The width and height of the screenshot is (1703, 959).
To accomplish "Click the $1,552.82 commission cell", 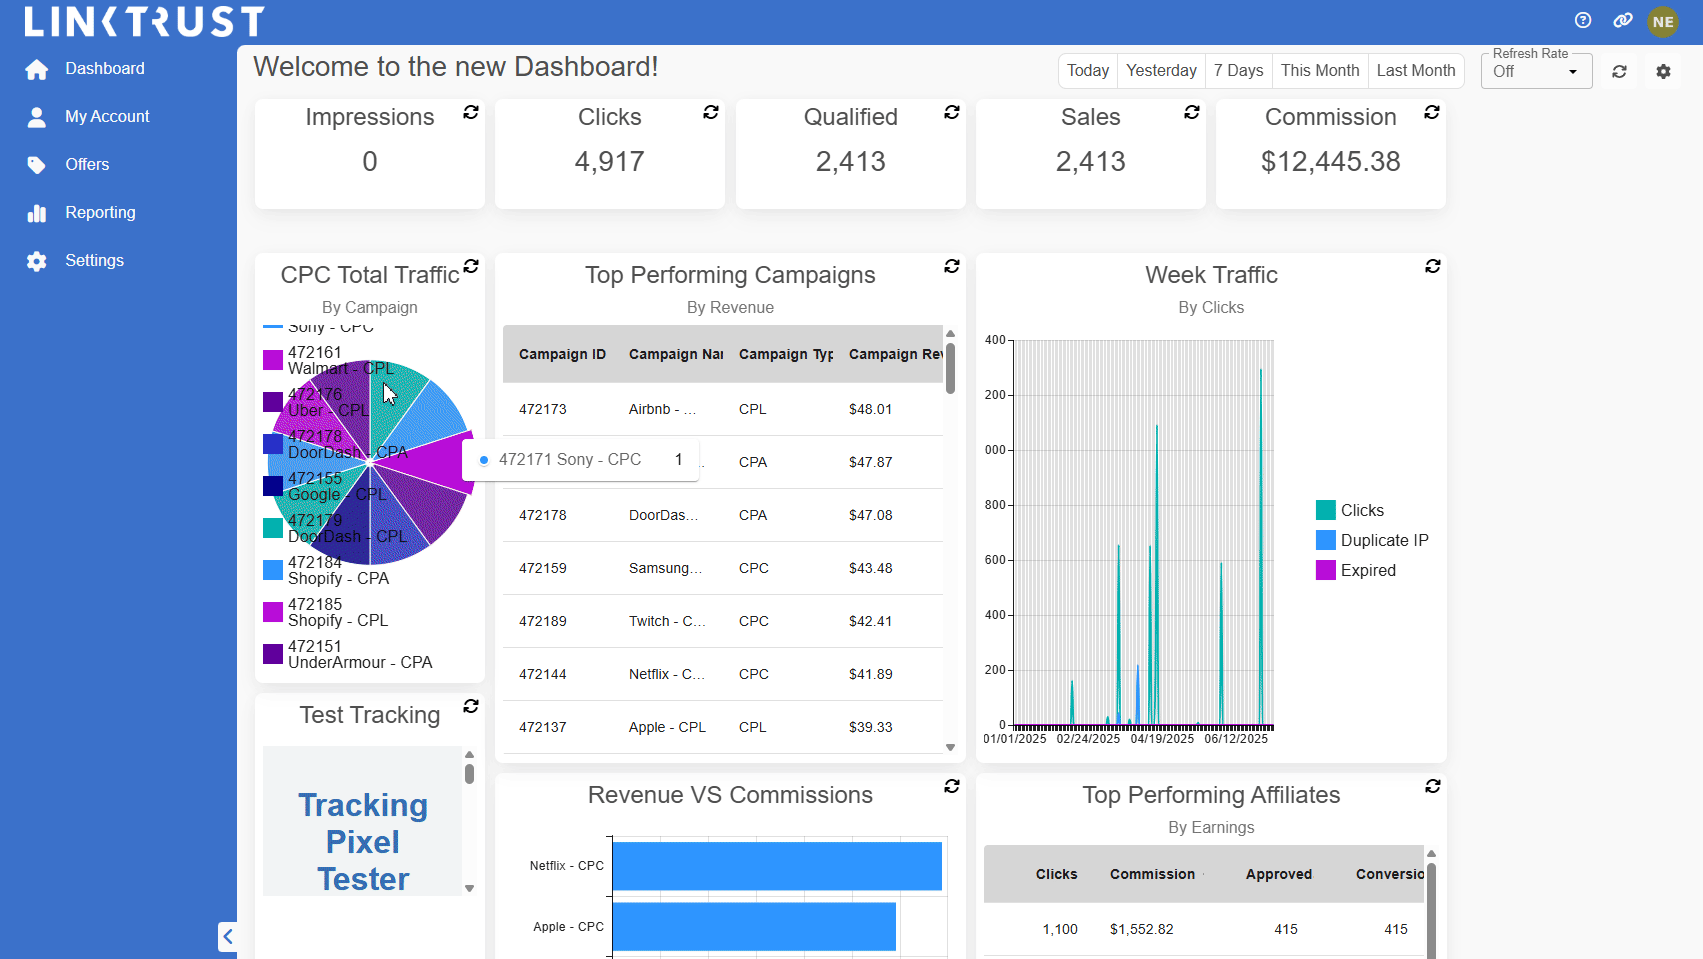I will 1141,929.
